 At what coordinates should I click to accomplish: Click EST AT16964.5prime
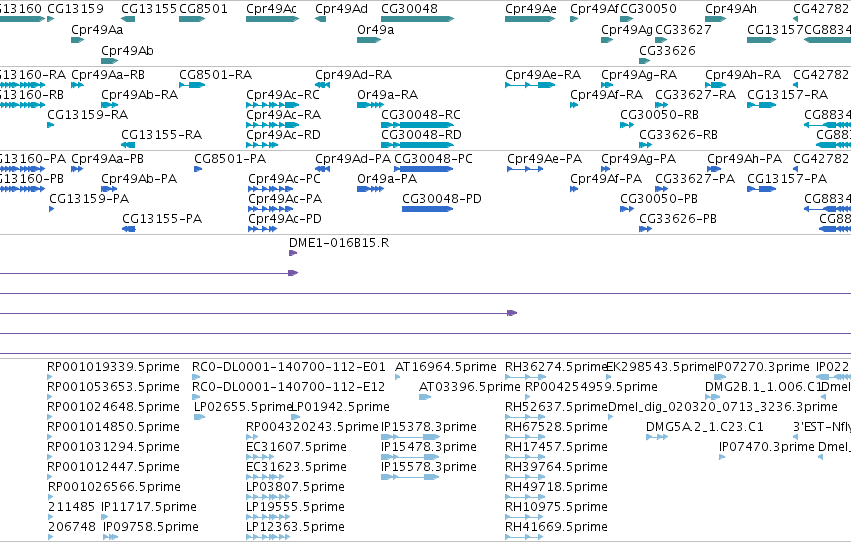[x=397, y=377]
